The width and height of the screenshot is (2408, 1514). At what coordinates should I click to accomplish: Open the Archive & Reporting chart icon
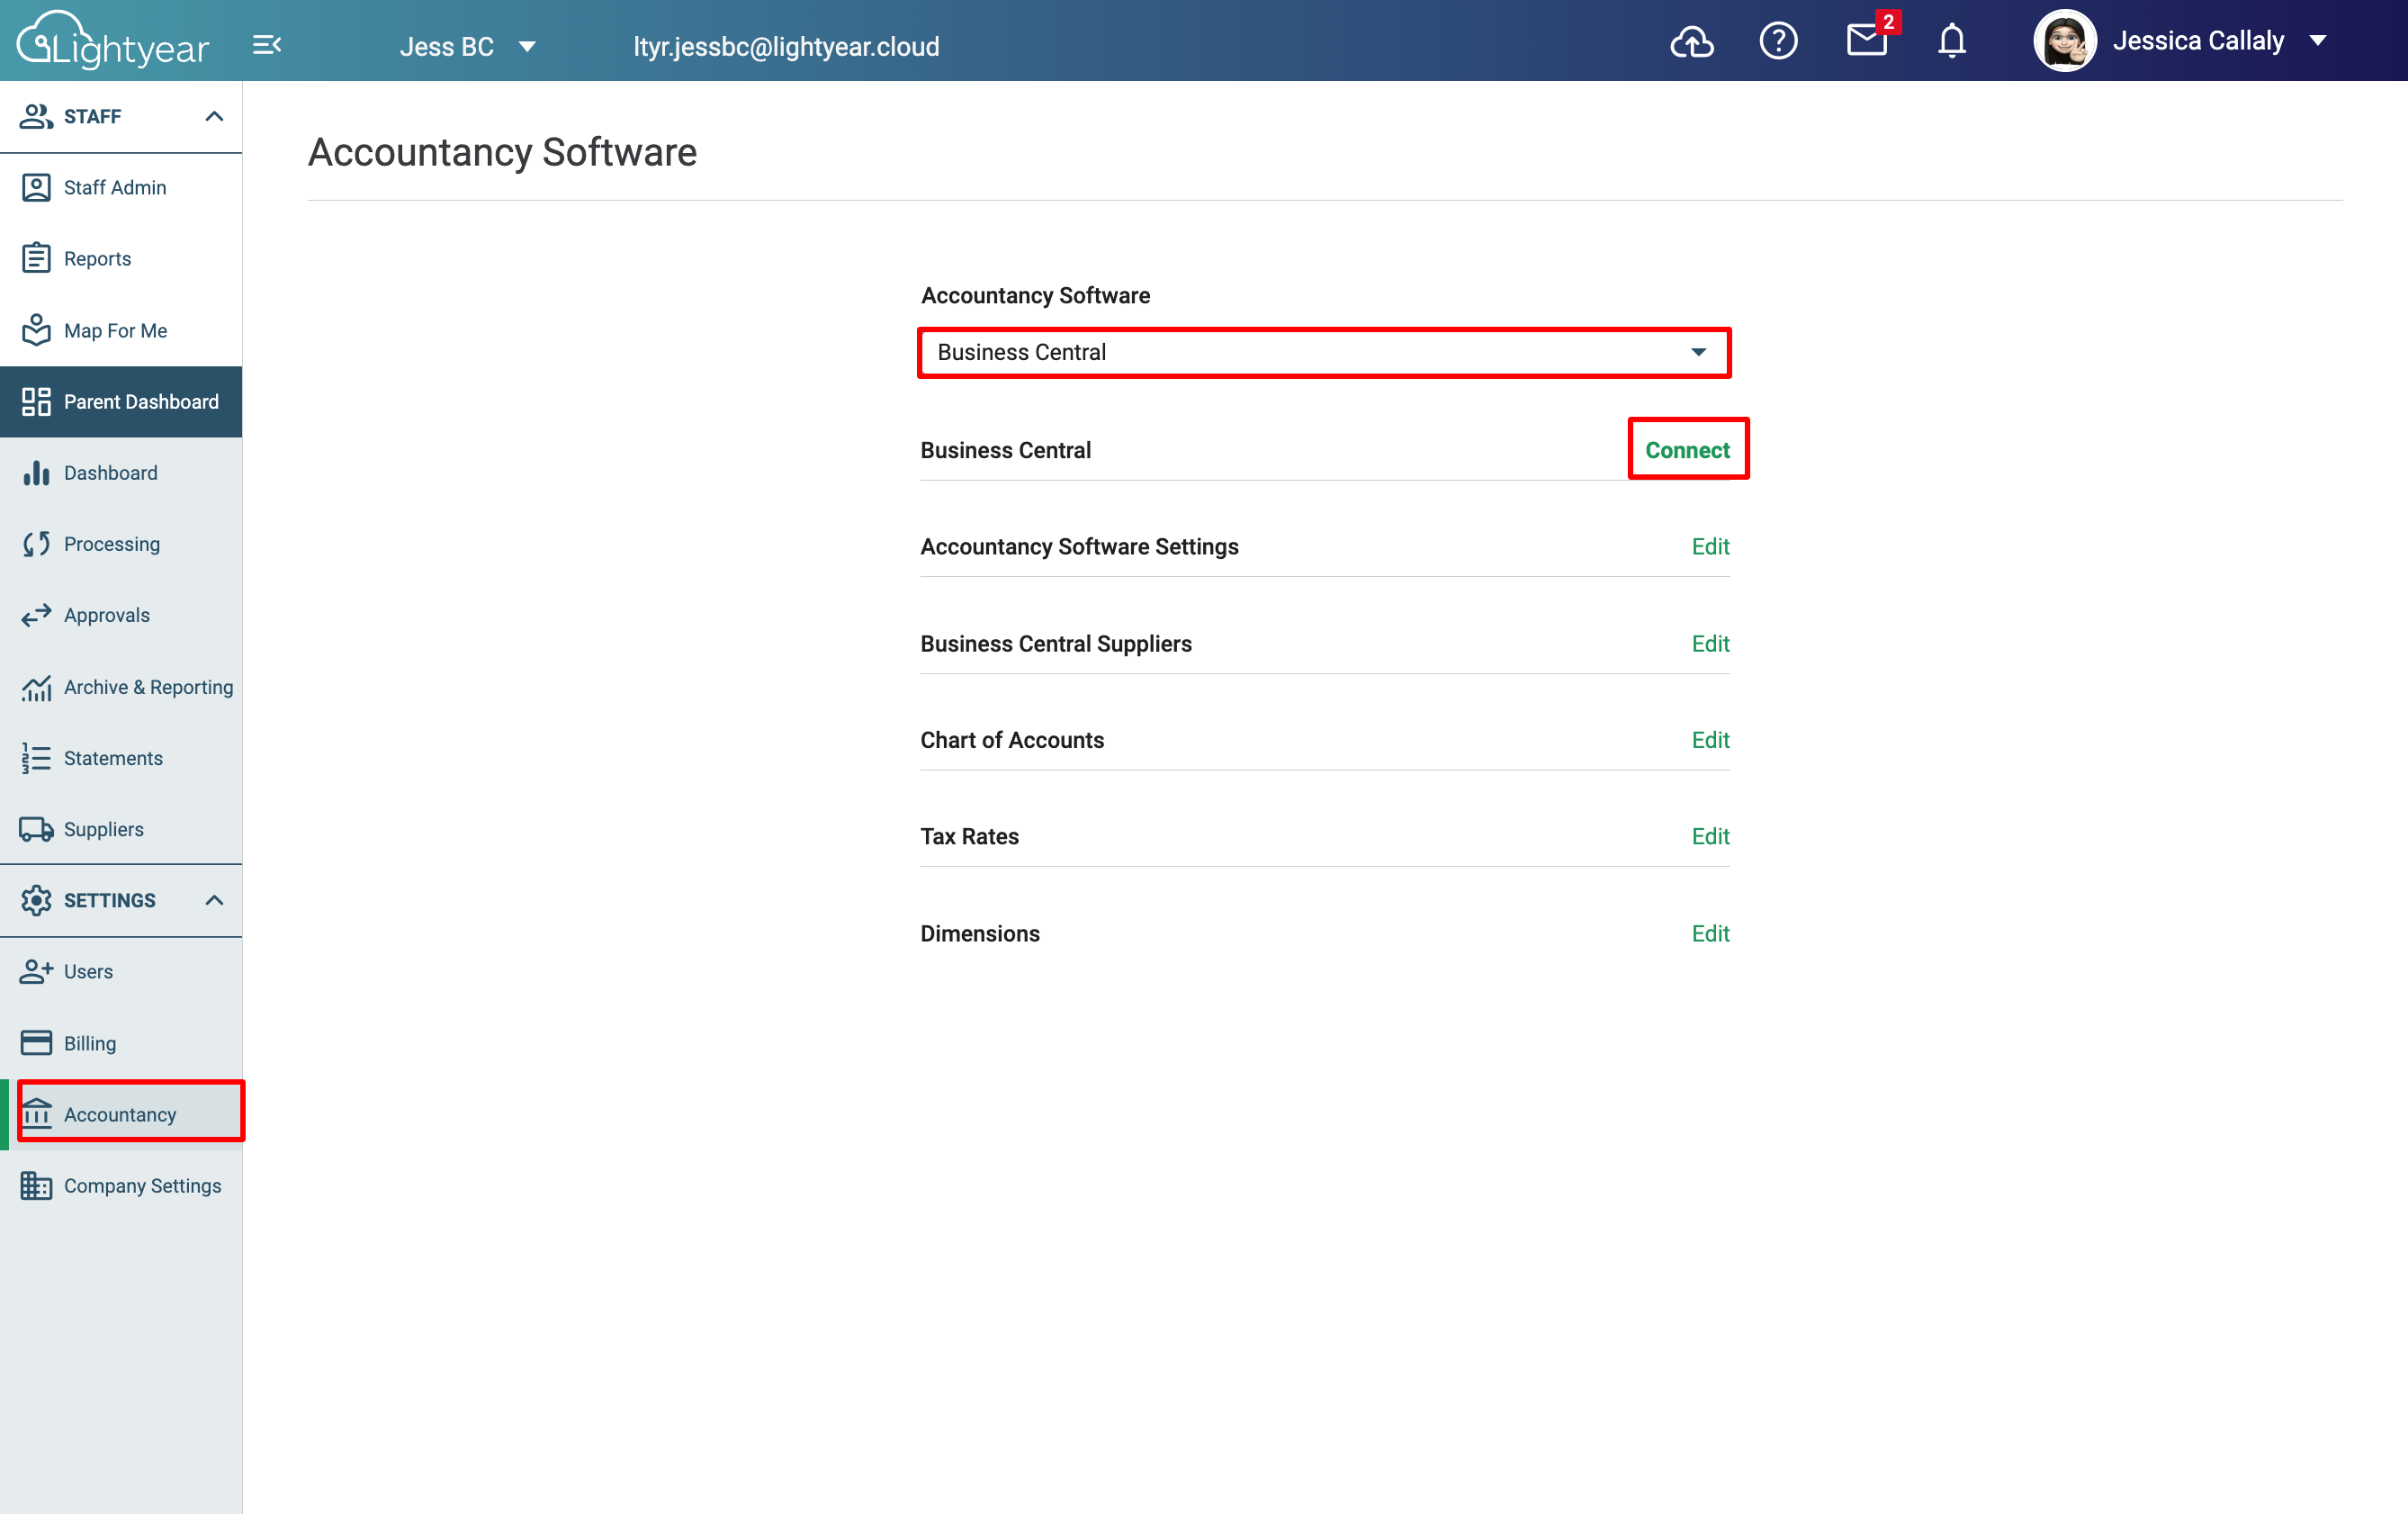click(36, 687)
